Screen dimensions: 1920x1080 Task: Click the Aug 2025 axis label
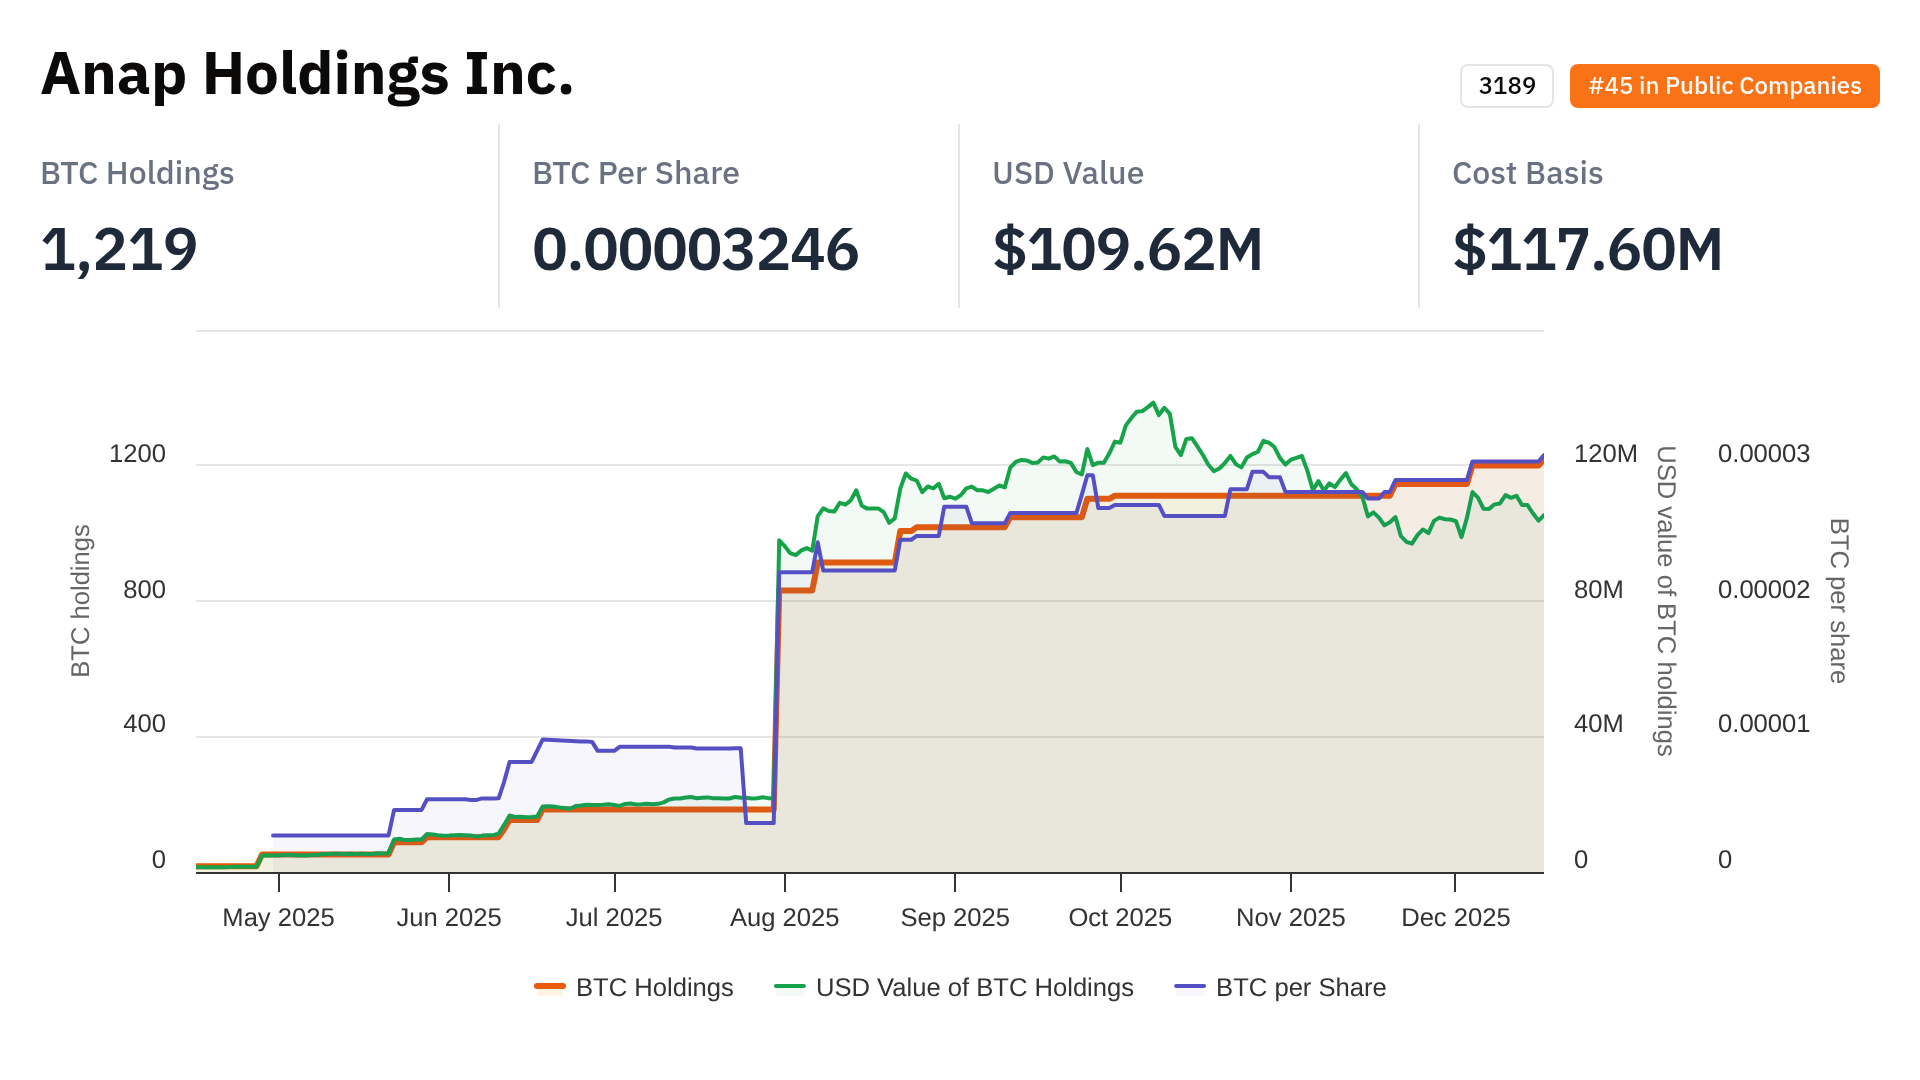pos(784,917)
